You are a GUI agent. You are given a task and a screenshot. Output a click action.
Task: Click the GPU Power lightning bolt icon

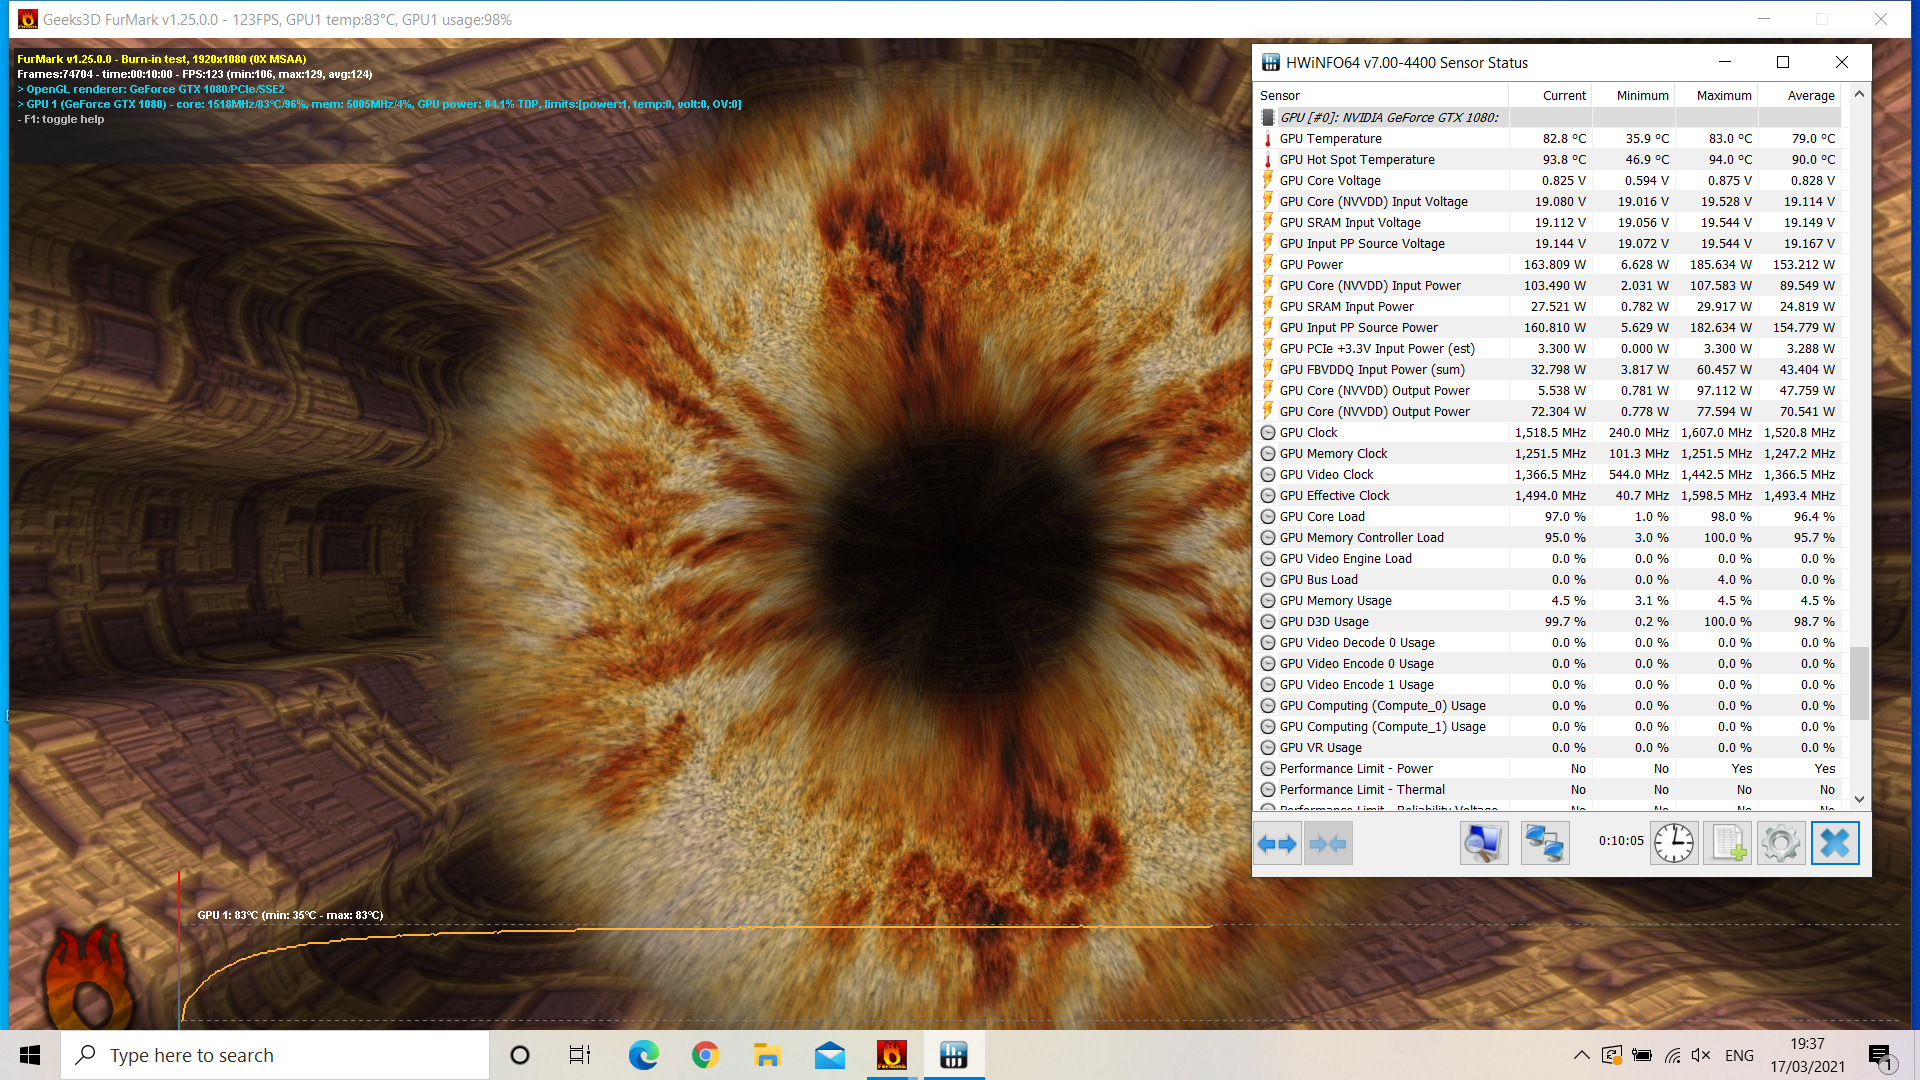pos(1268,265)
